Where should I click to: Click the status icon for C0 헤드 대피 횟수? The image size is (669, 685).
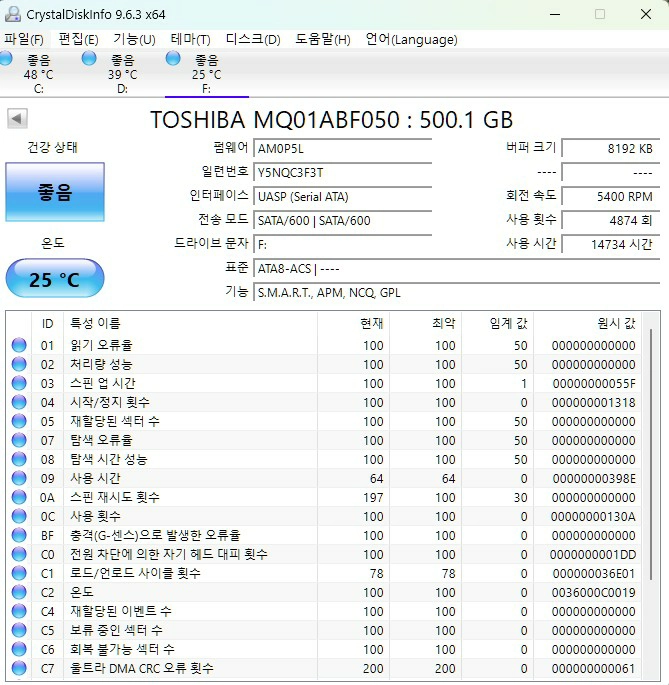(x=19, y=554)
